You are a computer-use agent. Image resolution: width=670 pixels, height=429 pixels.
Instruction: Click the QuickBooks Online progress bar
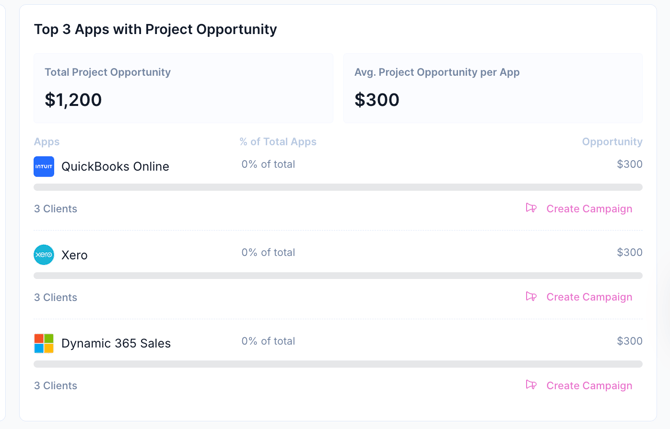pyautogui.click(x=338, y=187)
